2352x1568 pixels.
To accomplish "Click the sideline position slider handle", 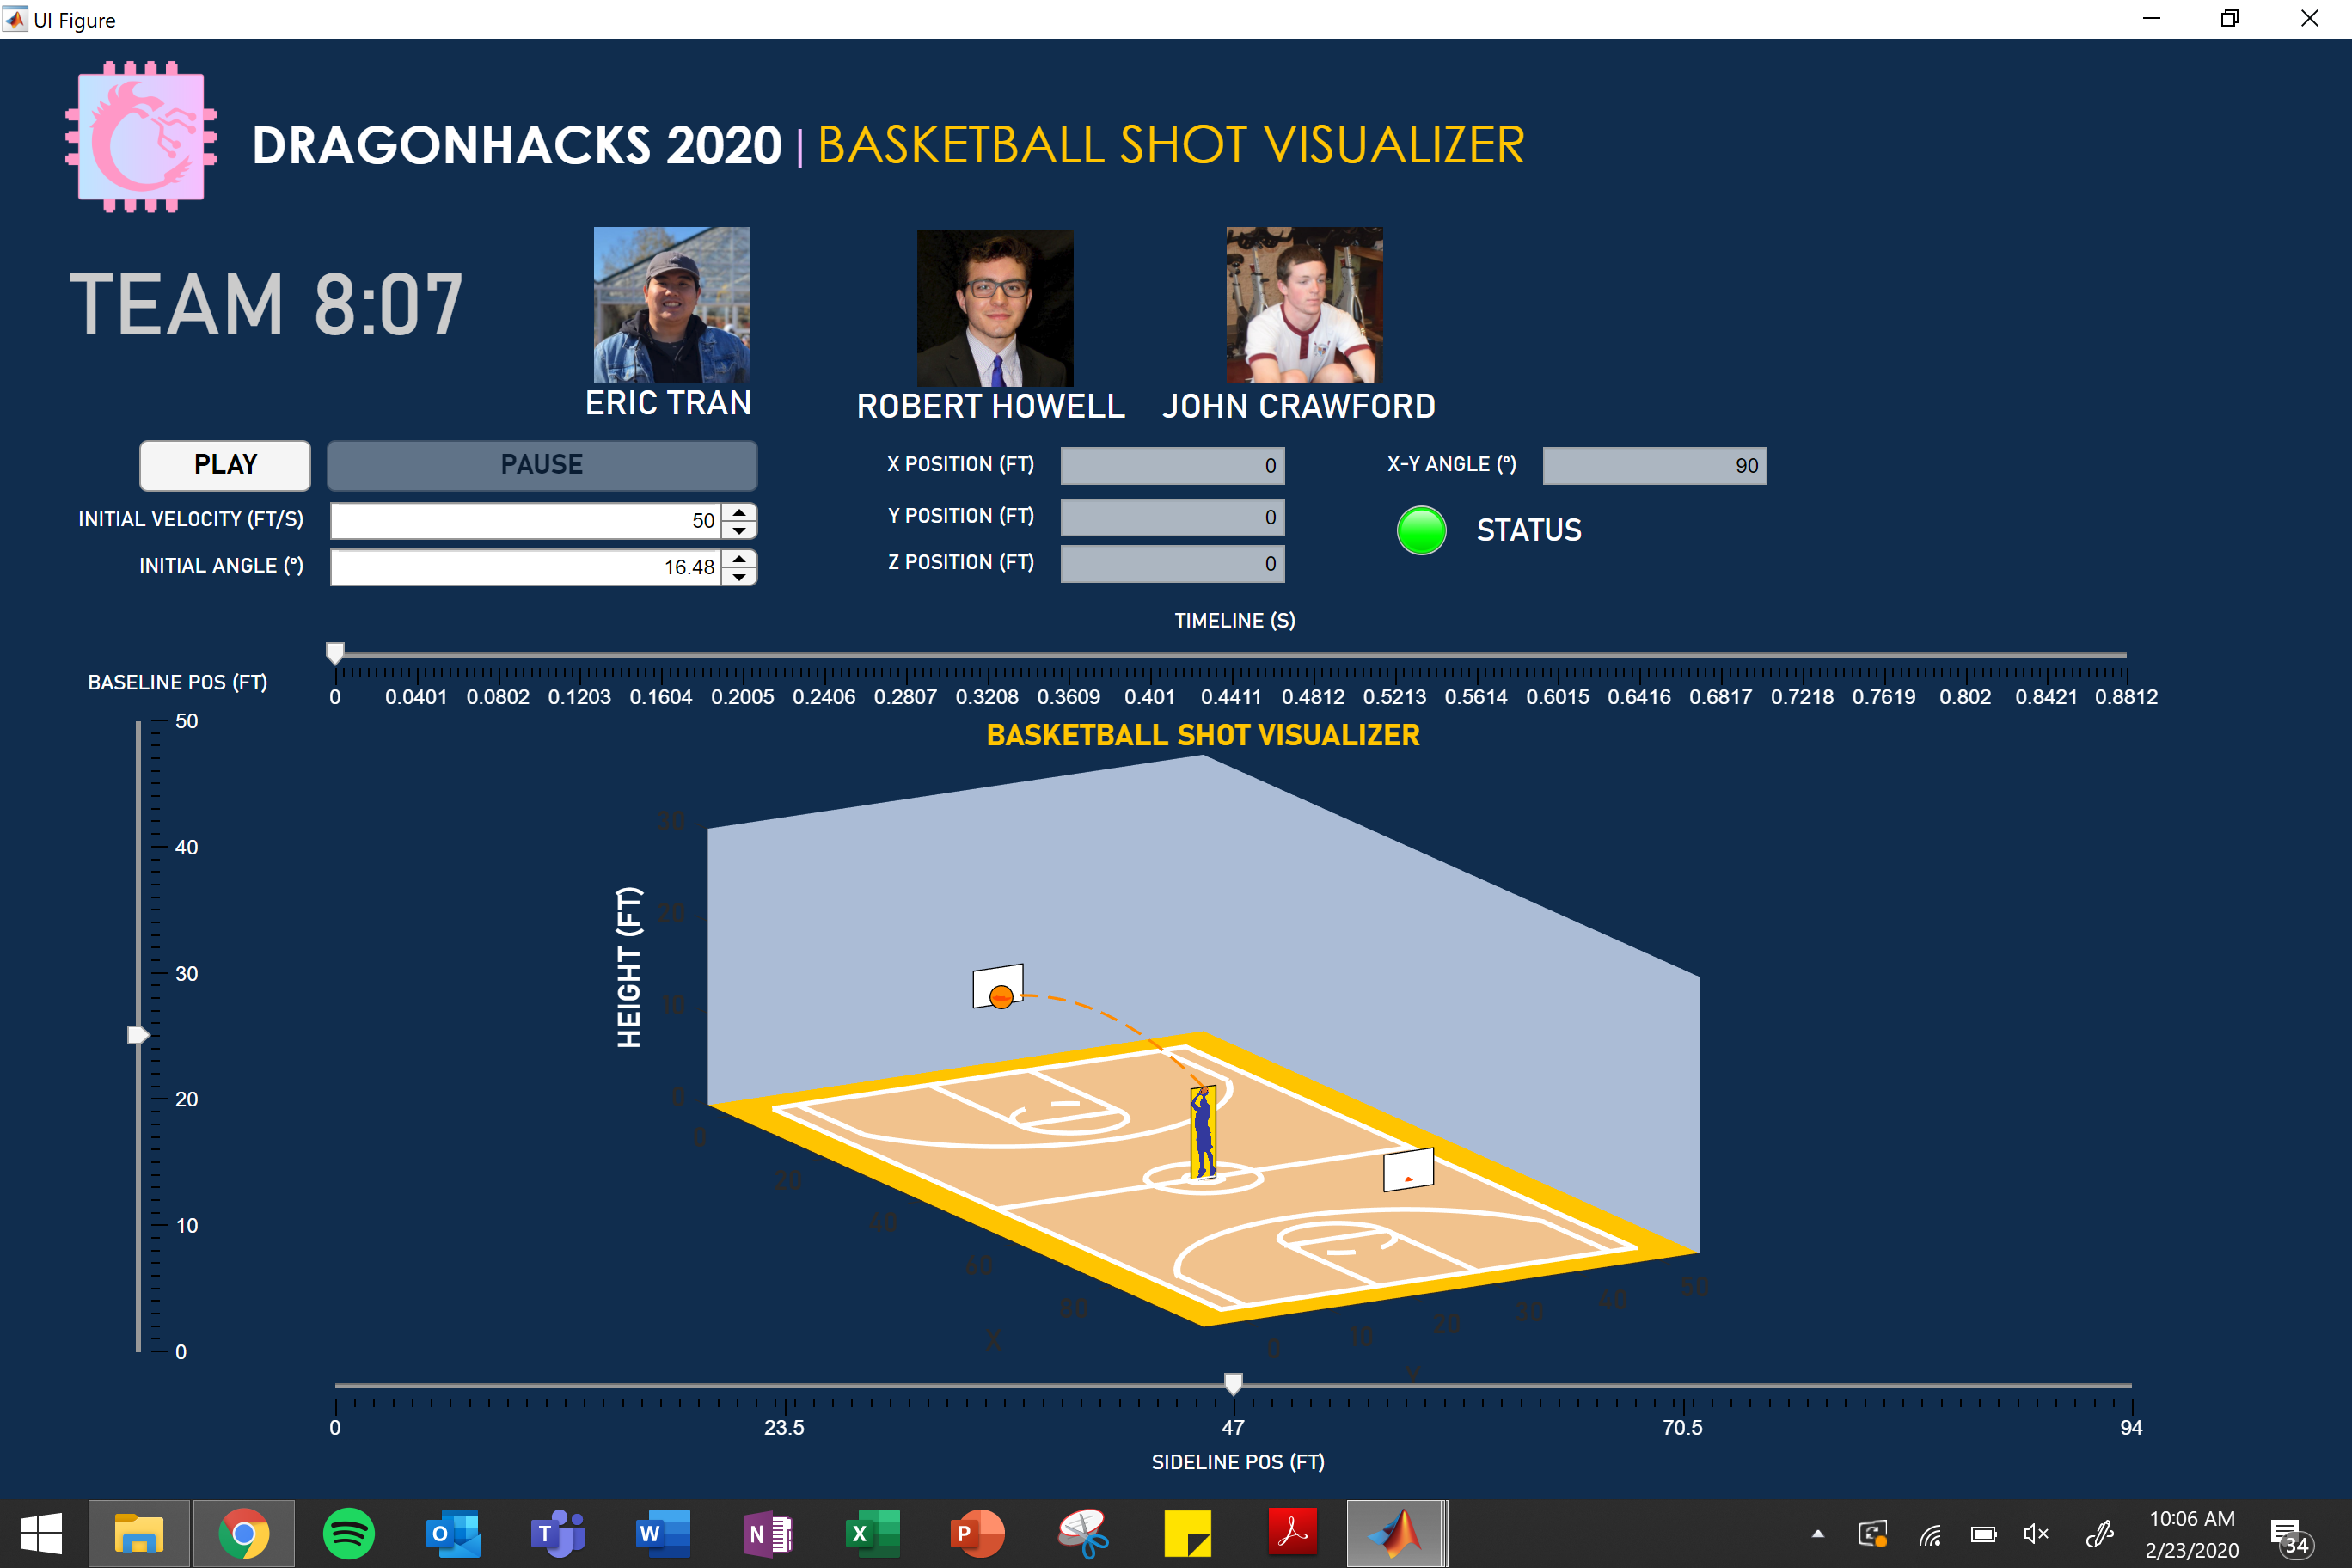I will pyautogui.click(x=1233, y=1383).
